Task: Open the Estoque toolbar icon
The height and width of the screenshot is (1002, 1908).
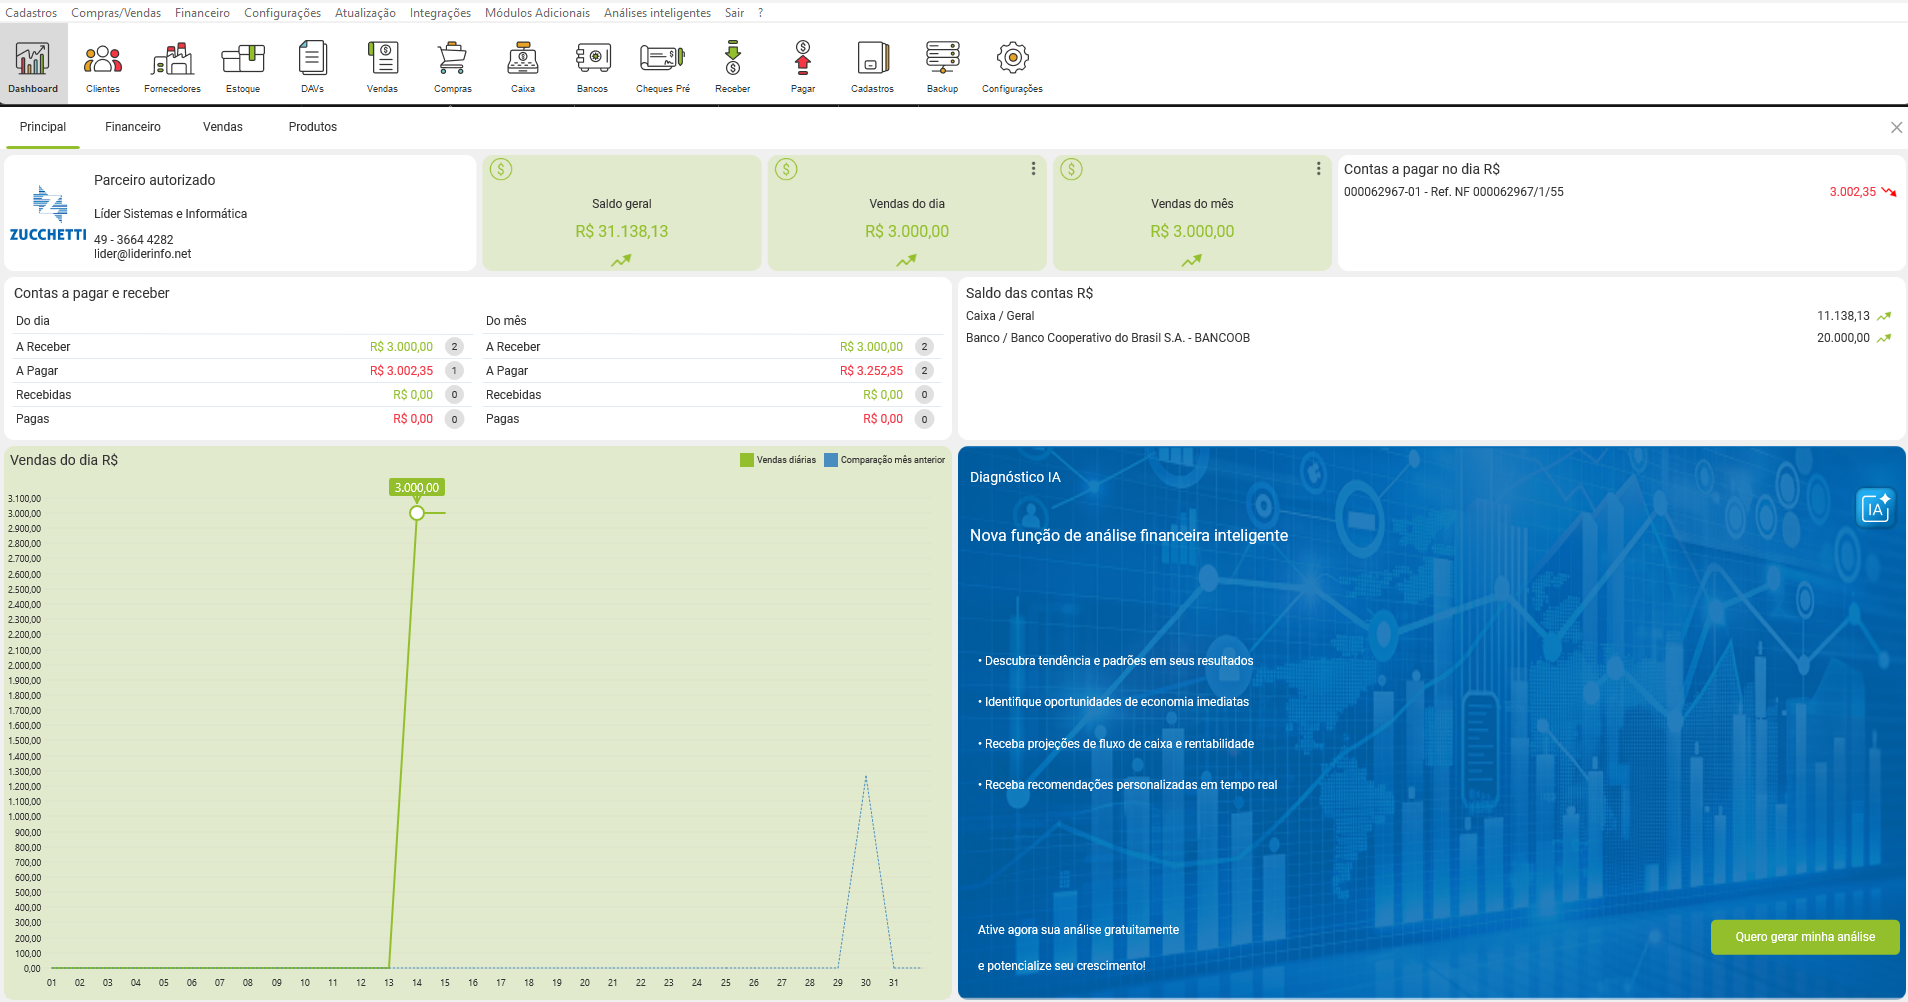Action: point(243,65)
